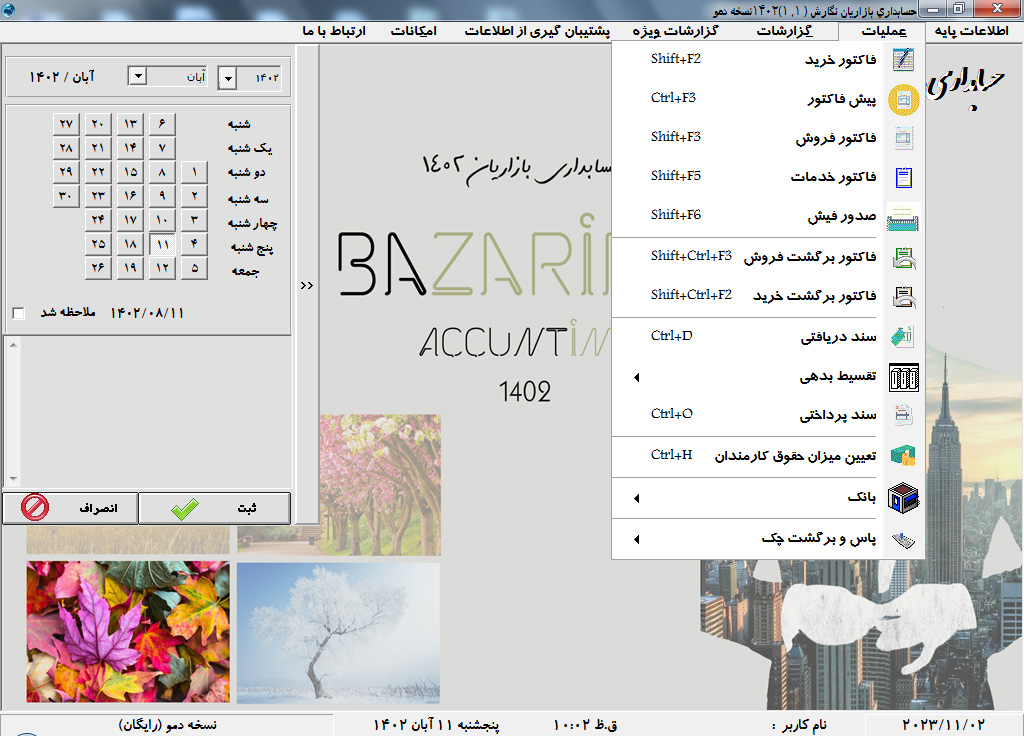The image size is (1024, 736).
Task: Select the فاکتور فروش sales invoice icon
Action: [x=903, y=138]
